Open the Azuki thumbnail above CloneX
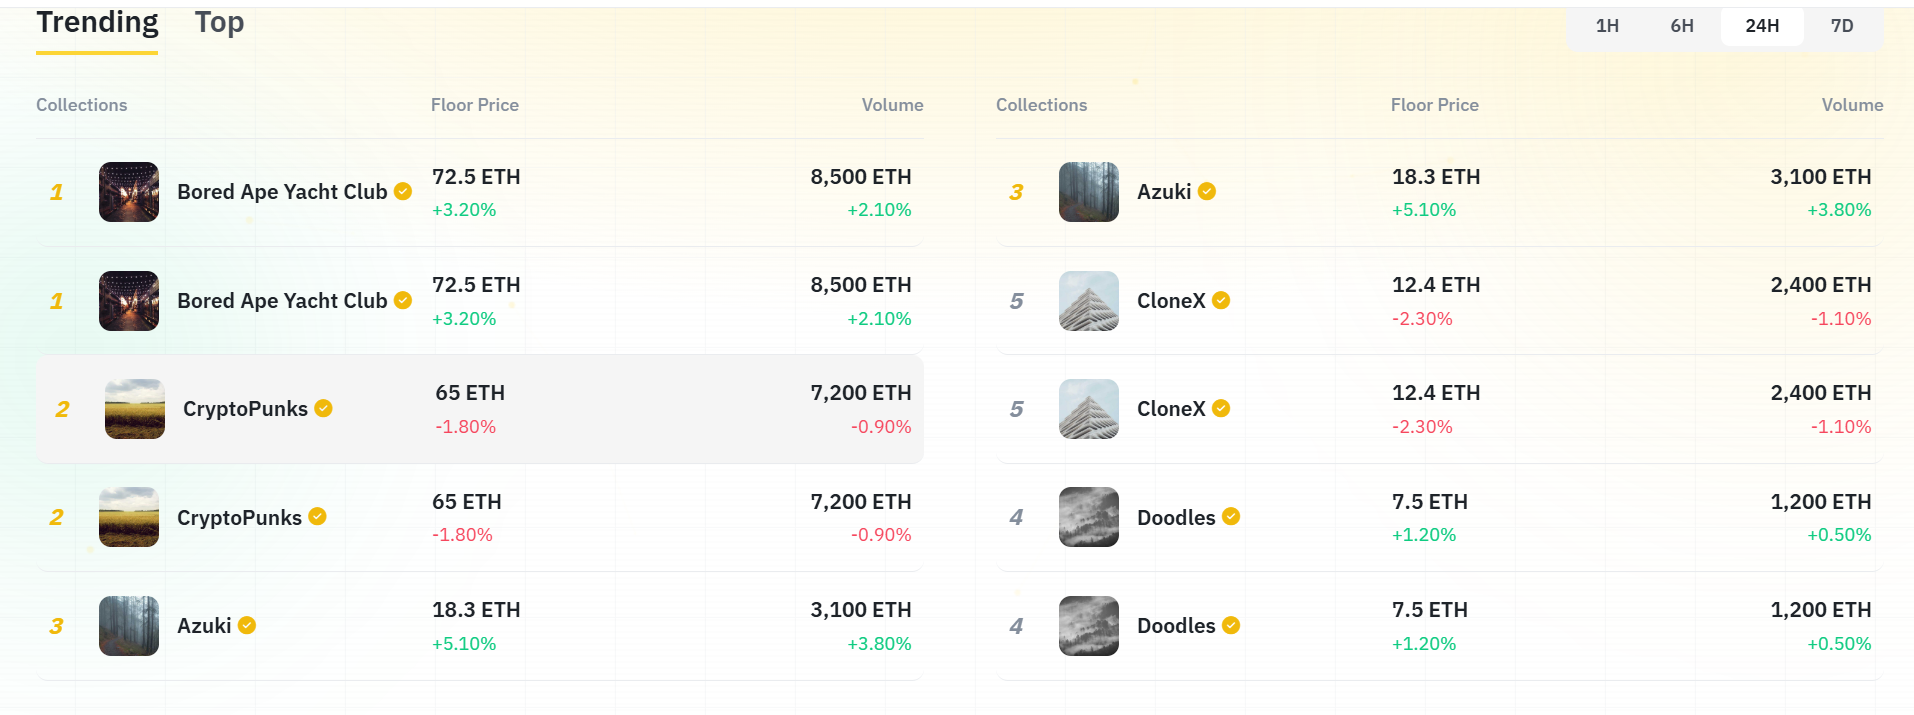This screenshot has height=715, width=1914. pyautogui.click(x=1089, y=192)
